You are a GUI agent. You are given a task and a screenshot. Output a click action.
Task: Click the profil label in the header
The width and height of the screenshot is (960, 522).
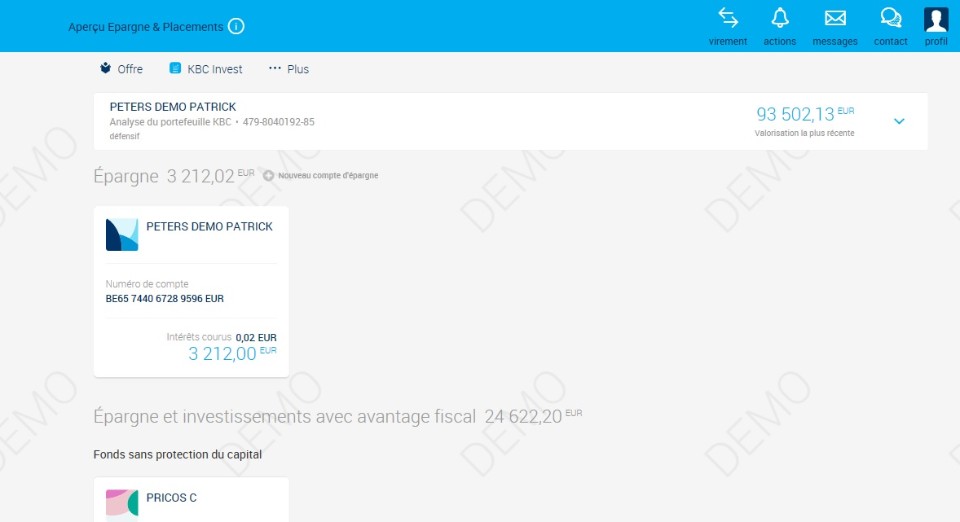pyautogui.click(x=936, y=42)
